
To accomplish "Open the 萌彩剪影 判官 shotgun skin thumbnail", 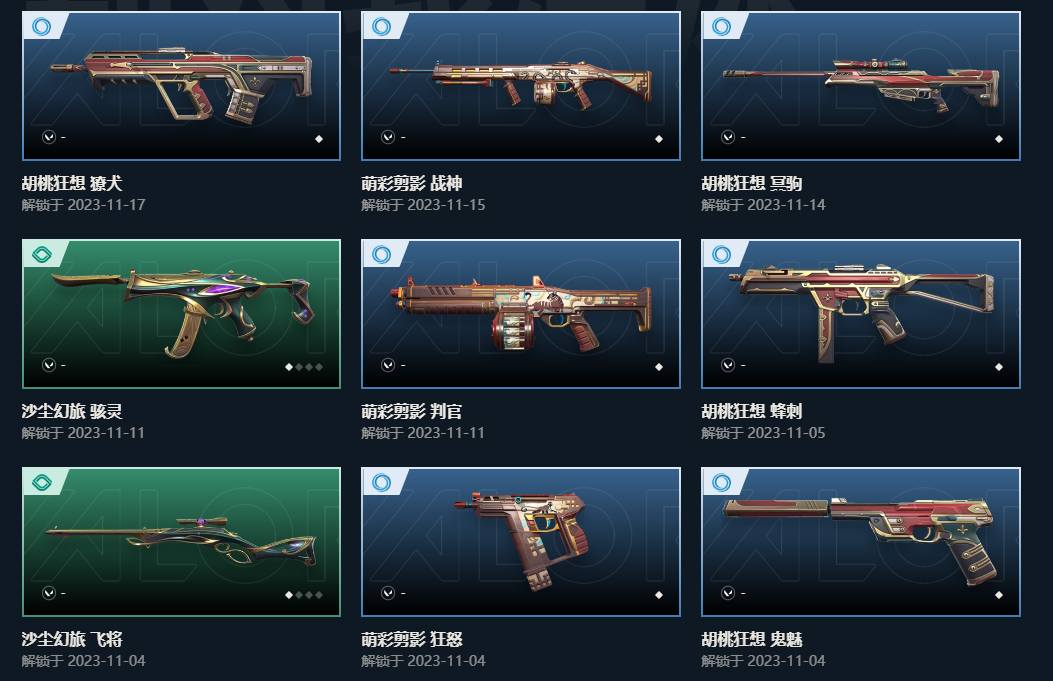I will coord(521,314).
